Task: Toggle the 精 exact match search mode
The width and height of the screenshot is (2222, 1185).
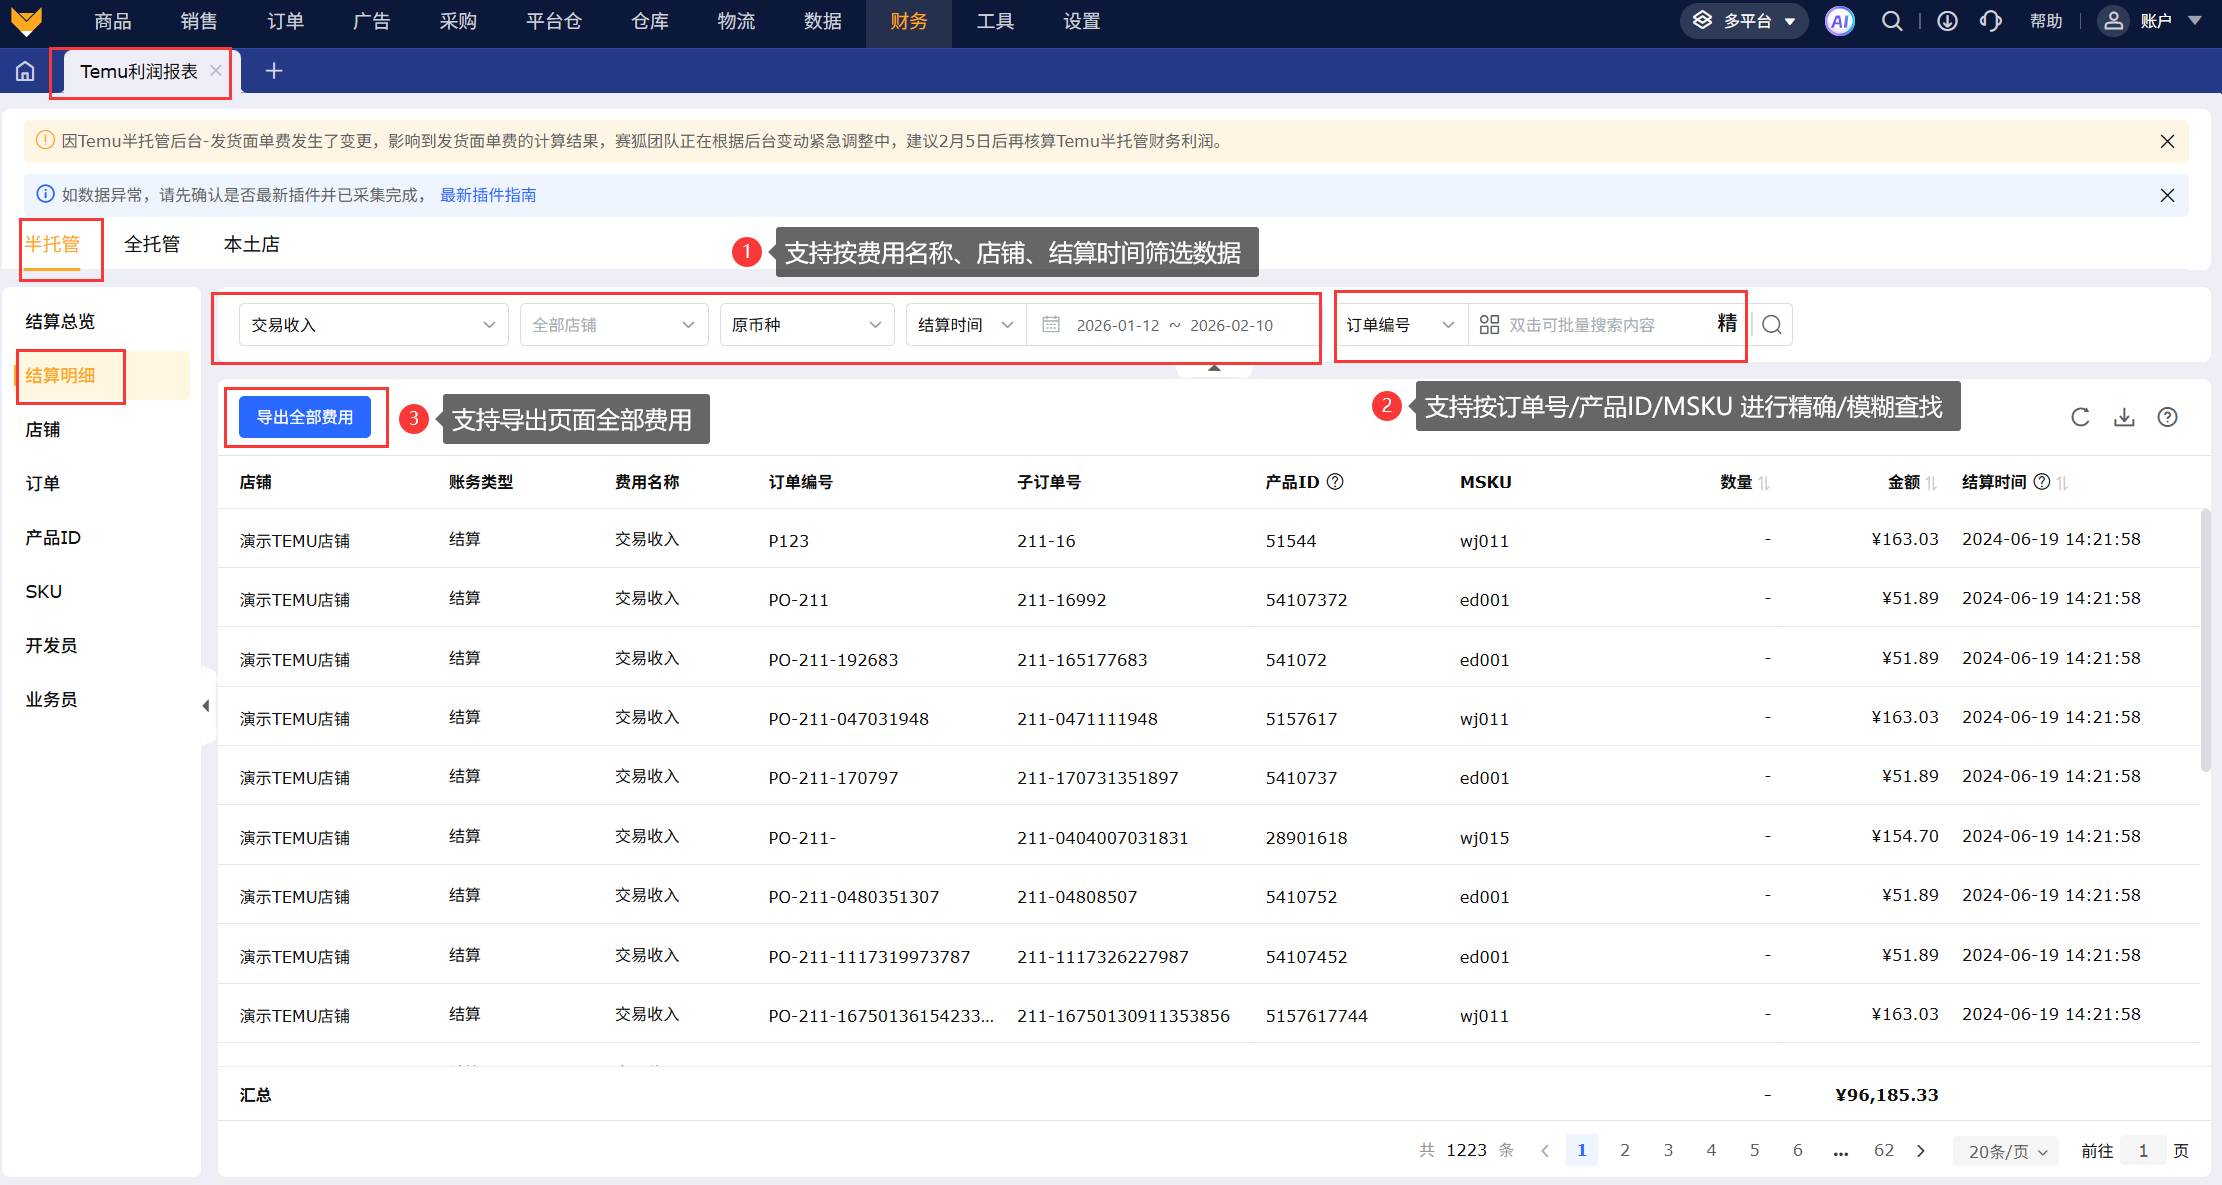Action: [x=1727, y=323]
